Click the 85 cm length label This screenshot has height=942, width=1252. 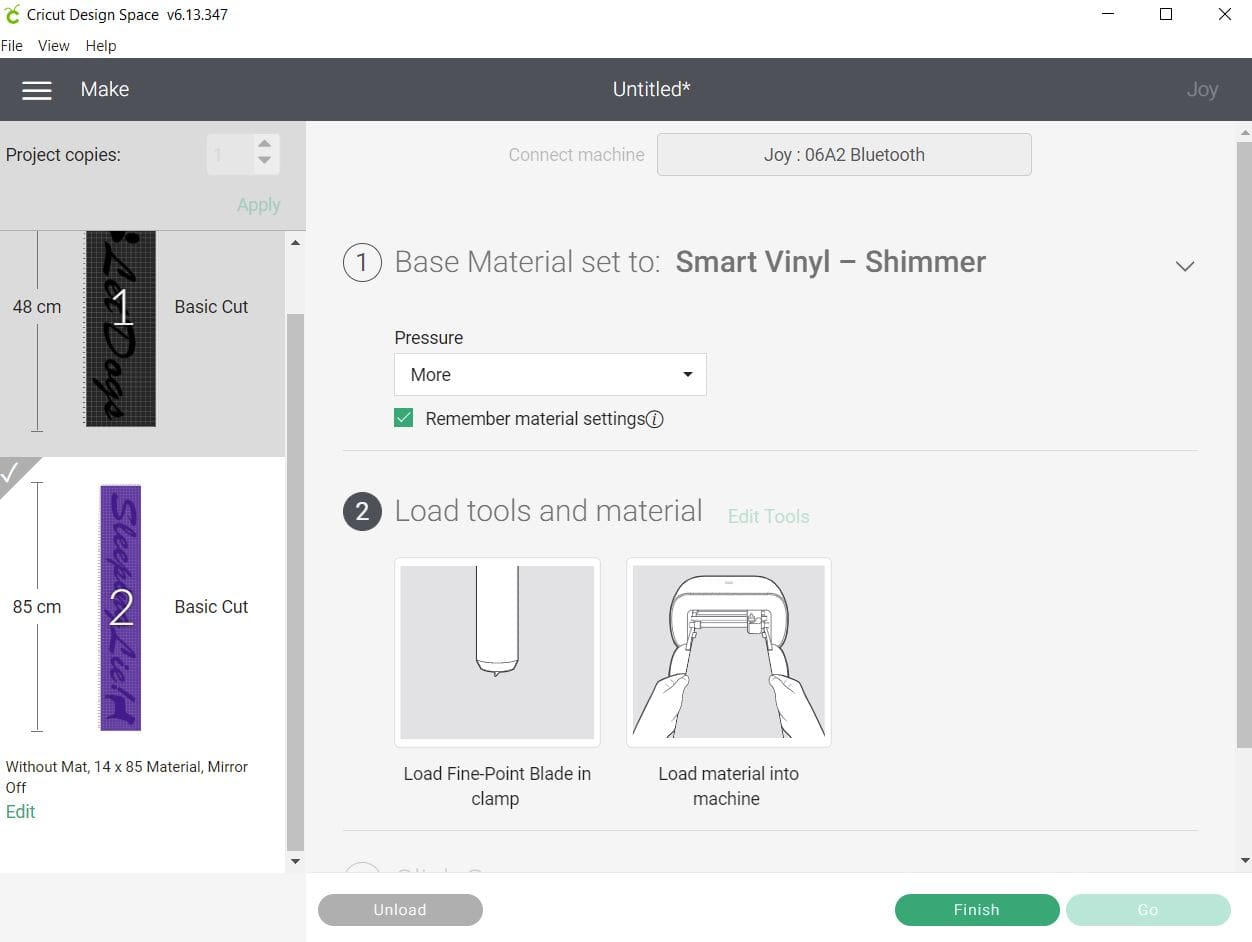37,607
